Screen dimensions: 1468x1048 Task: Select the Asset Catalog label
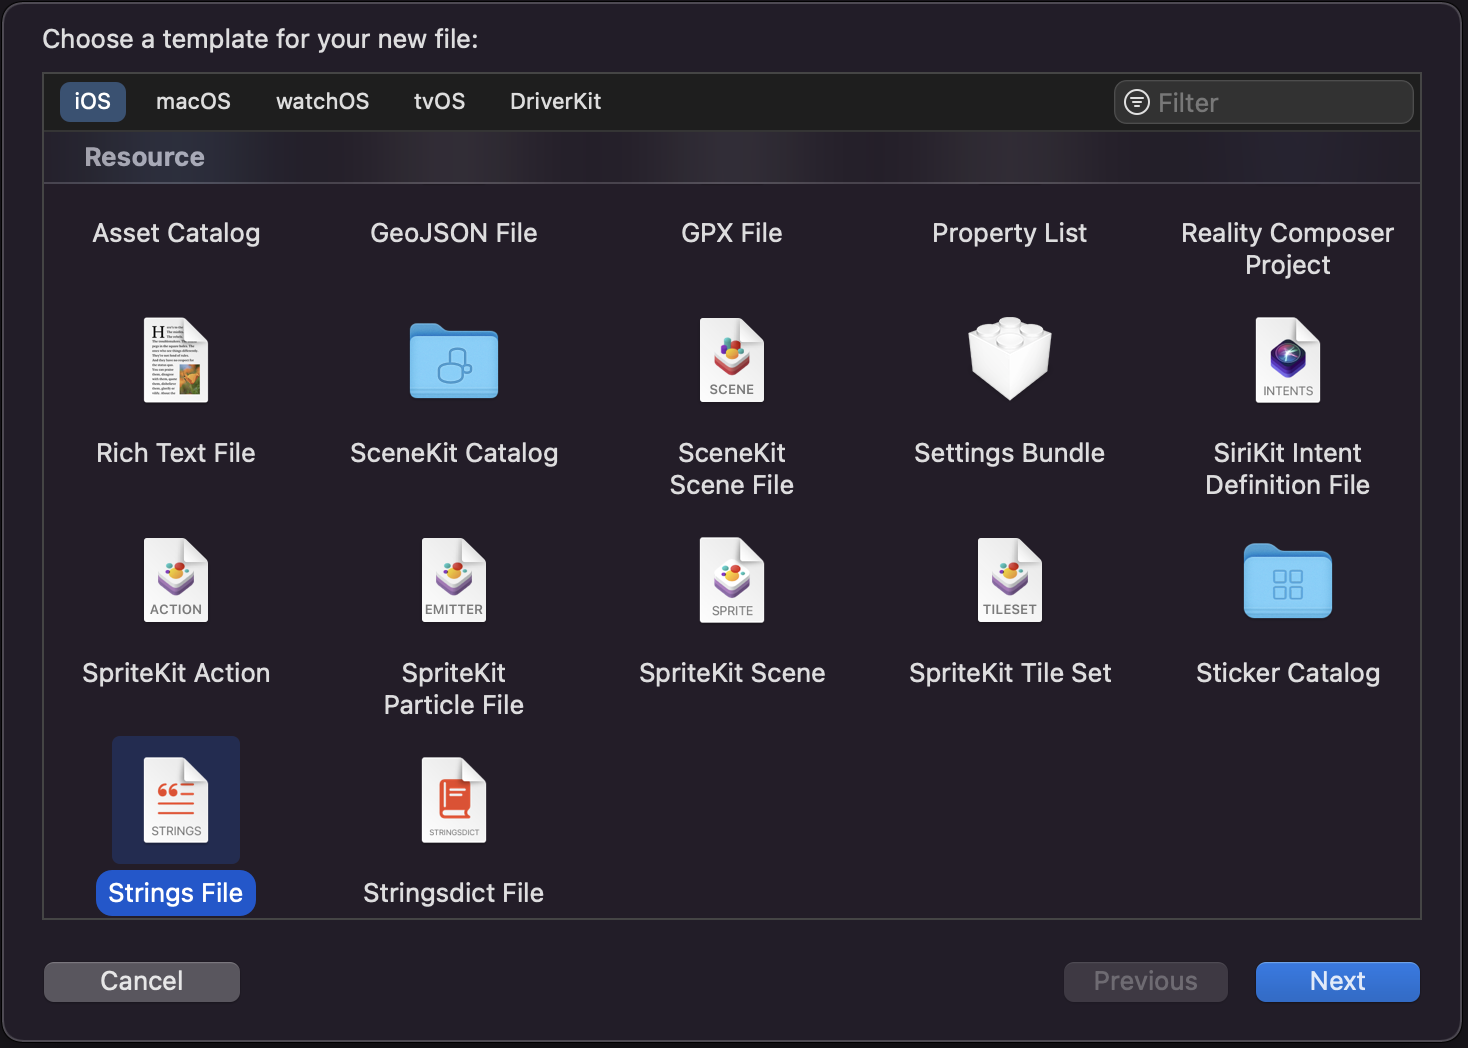click(x=176, y=233)
